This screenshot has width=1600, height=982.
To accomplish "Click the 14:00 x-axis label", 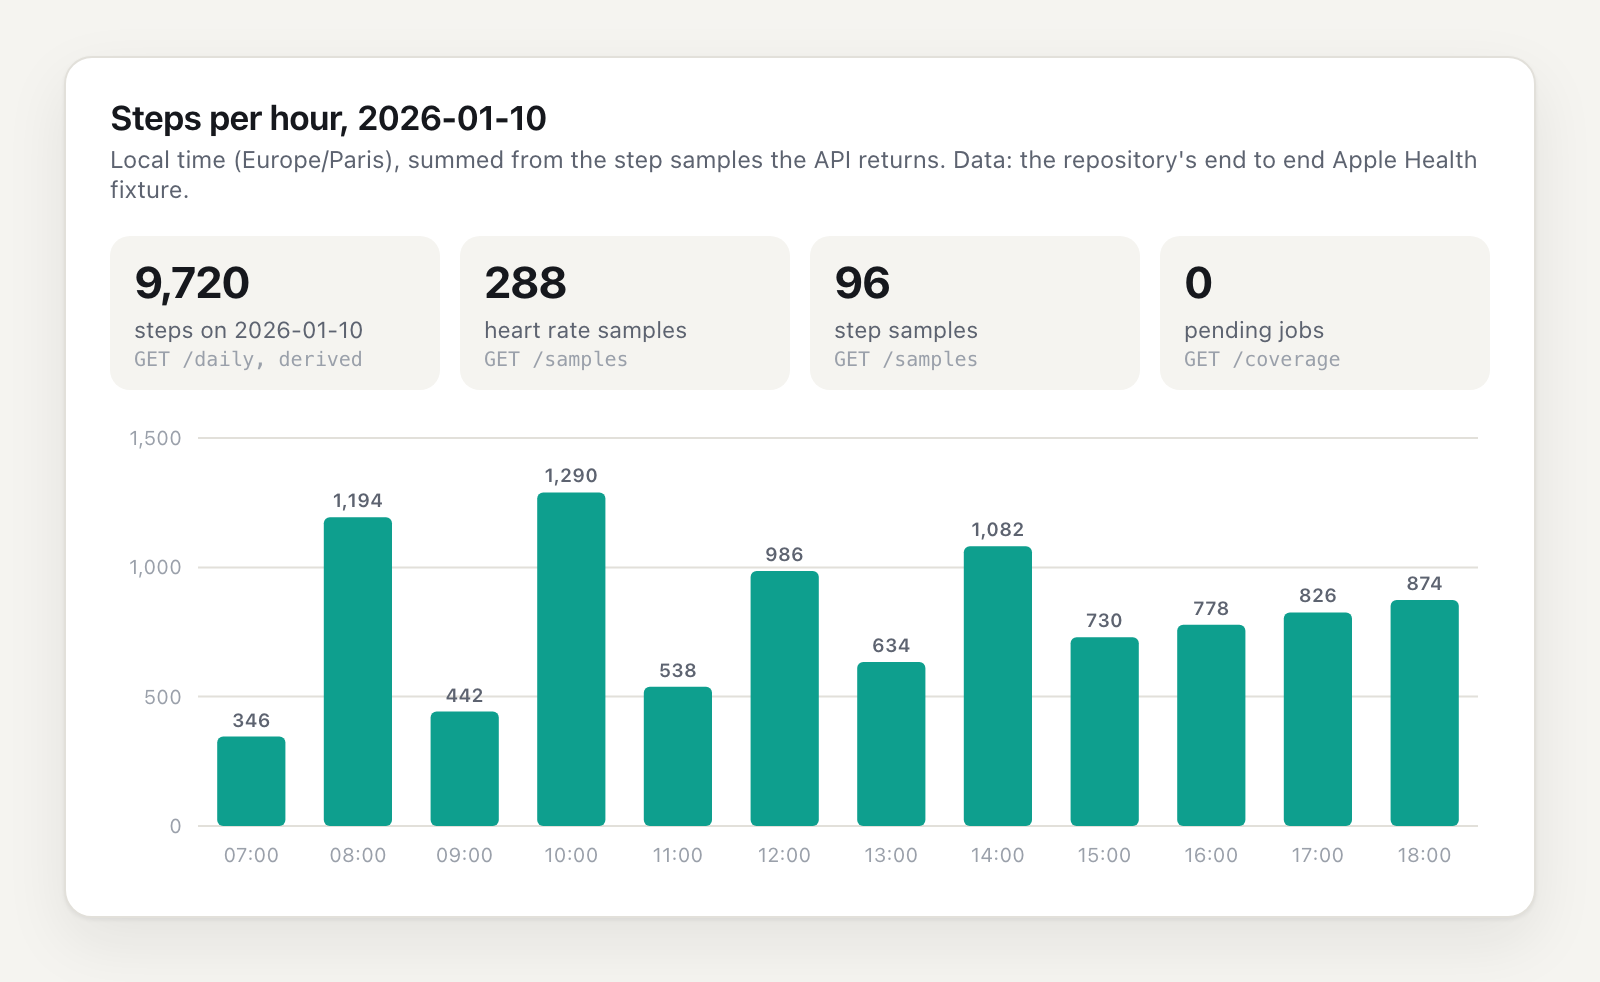I will point(998,855).
